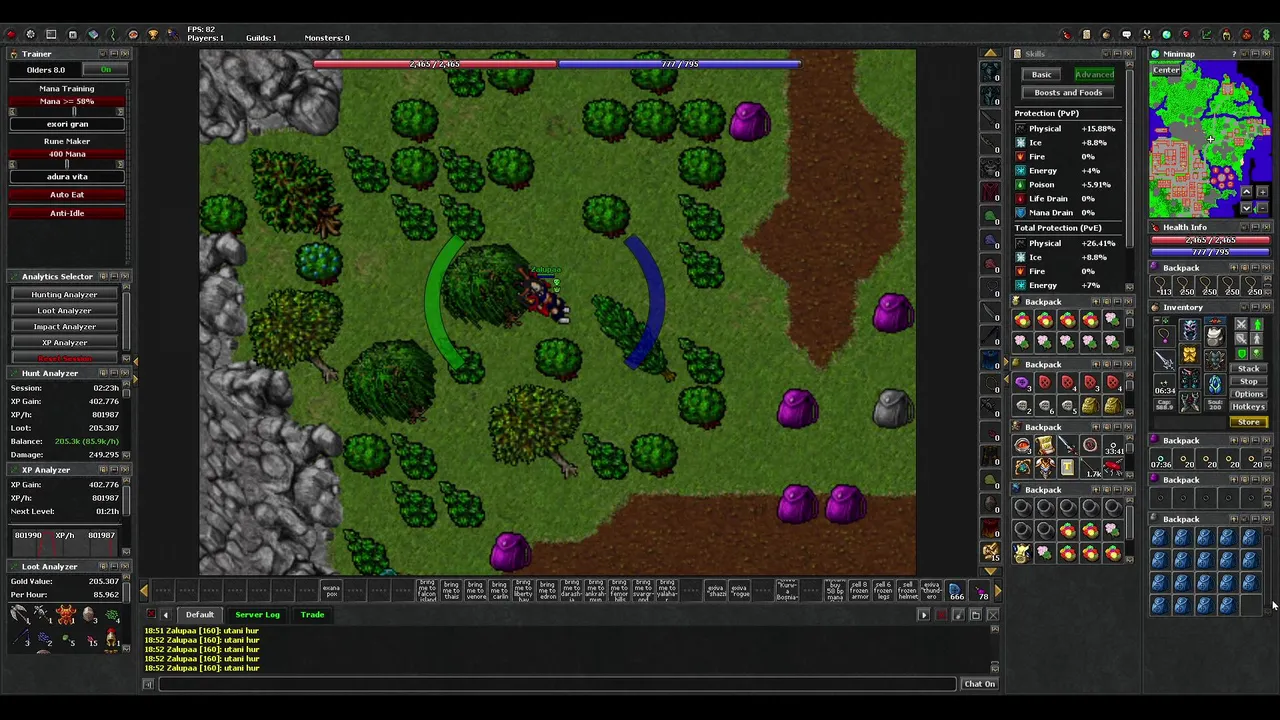Click the adura vita spell field

coord(67,177)
